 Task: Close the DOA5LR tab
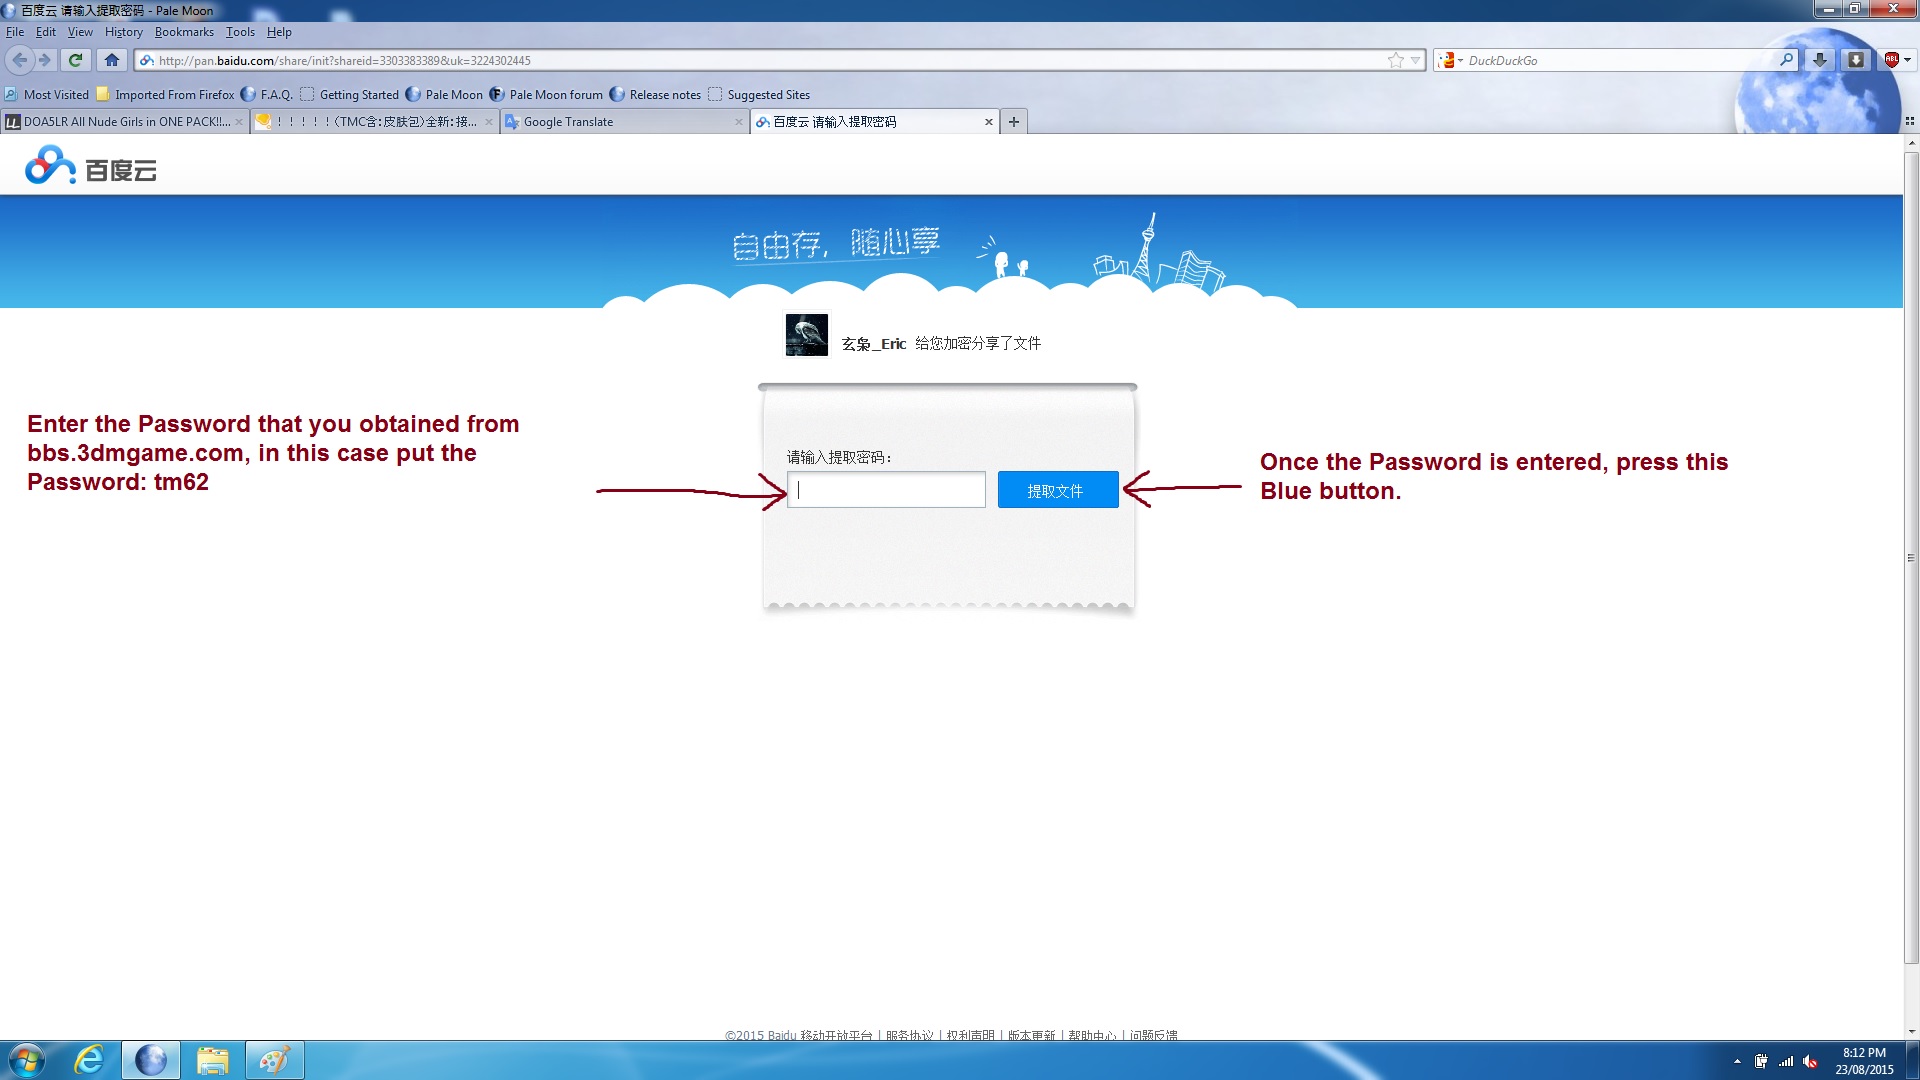(x=239, y=122)
